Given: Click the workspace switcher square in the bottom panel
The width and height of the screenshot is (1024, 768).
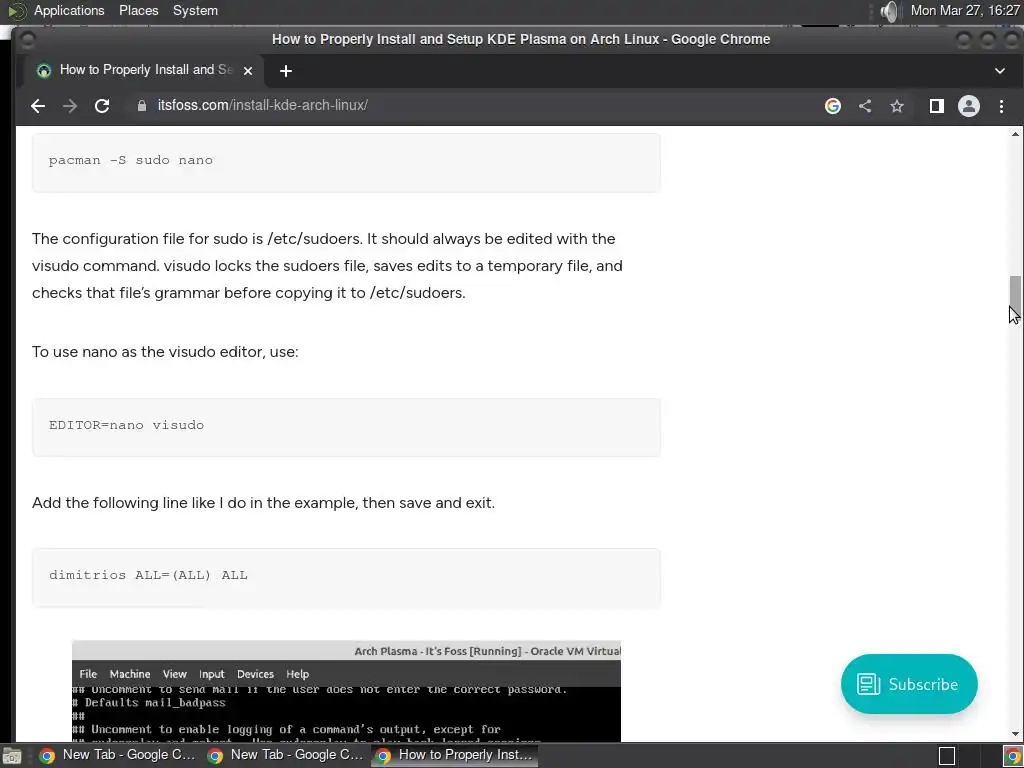Looking at the screenshot, I should pos(947,756).
